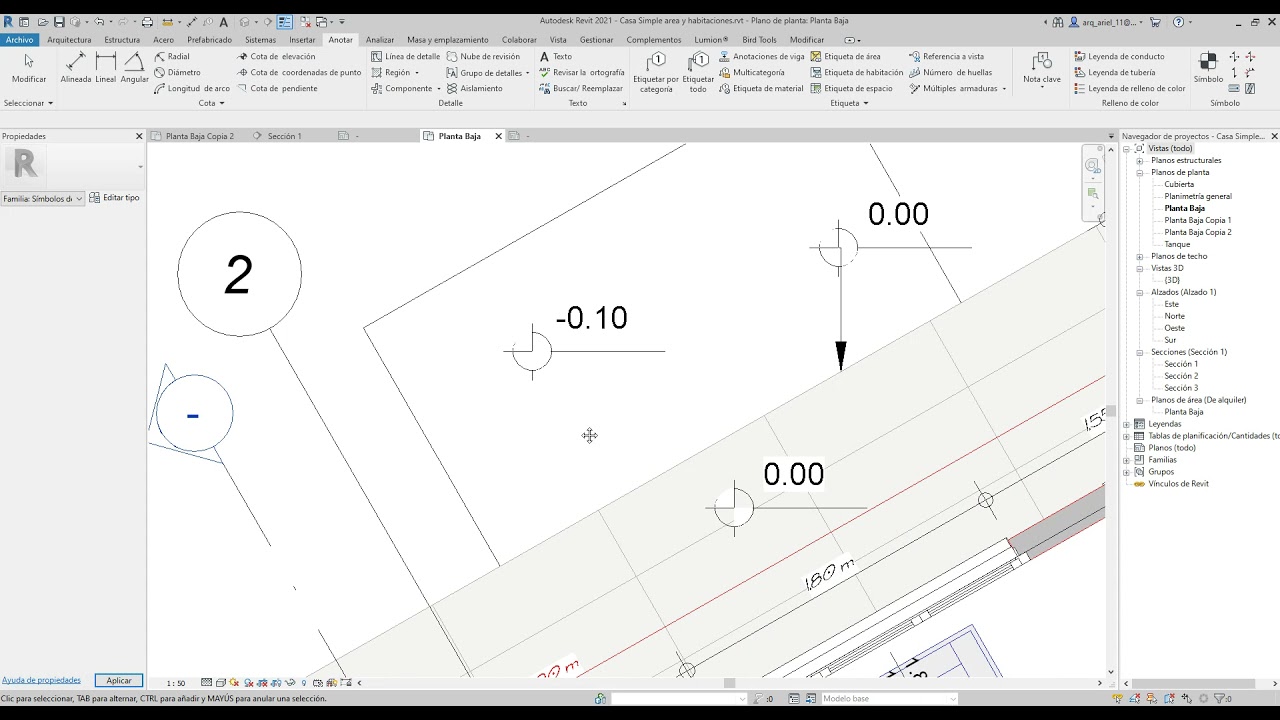This screenshot has height=720, width=1280.
Task: Activate Cota de coordenadas de punto
Action: (x=299, y=73)
